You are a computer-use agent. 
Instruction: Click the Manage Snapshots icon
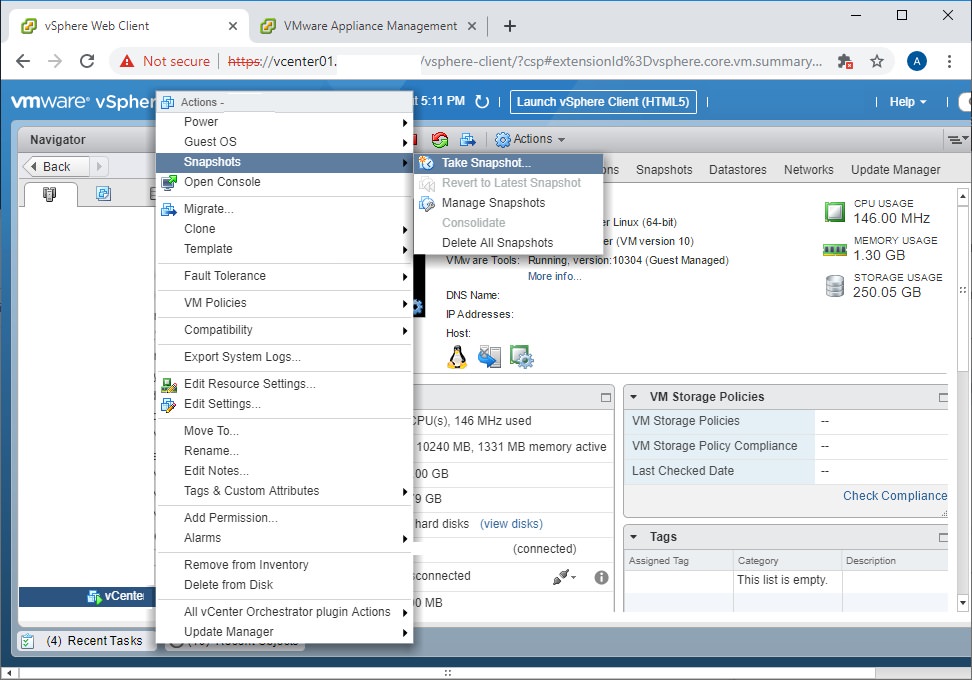426,203
